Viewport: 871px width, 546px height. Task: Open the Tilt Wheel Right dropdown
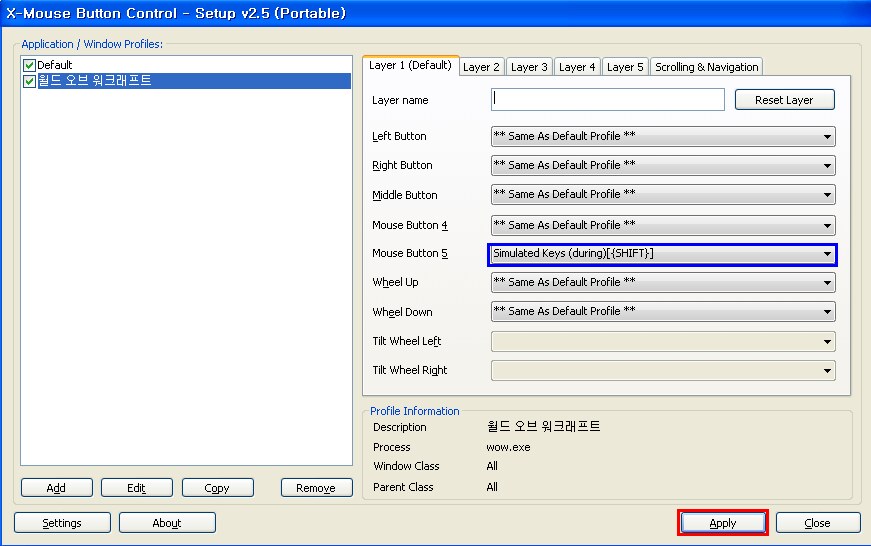pos(663,370)
